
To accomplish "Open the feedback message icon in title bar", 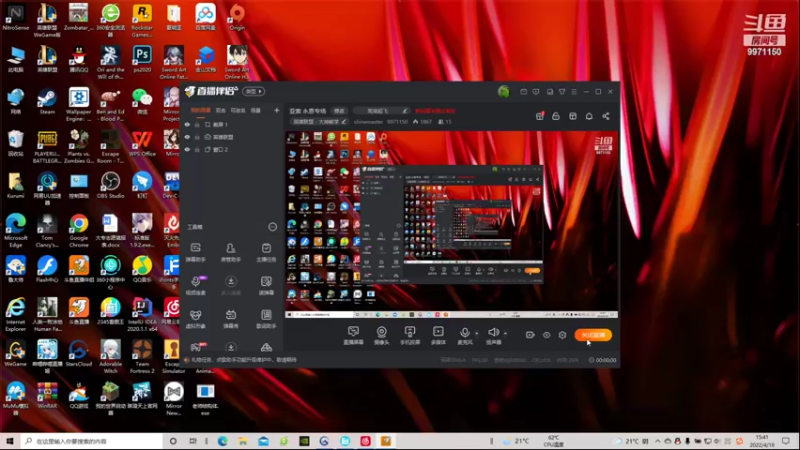I will [536, 92].
